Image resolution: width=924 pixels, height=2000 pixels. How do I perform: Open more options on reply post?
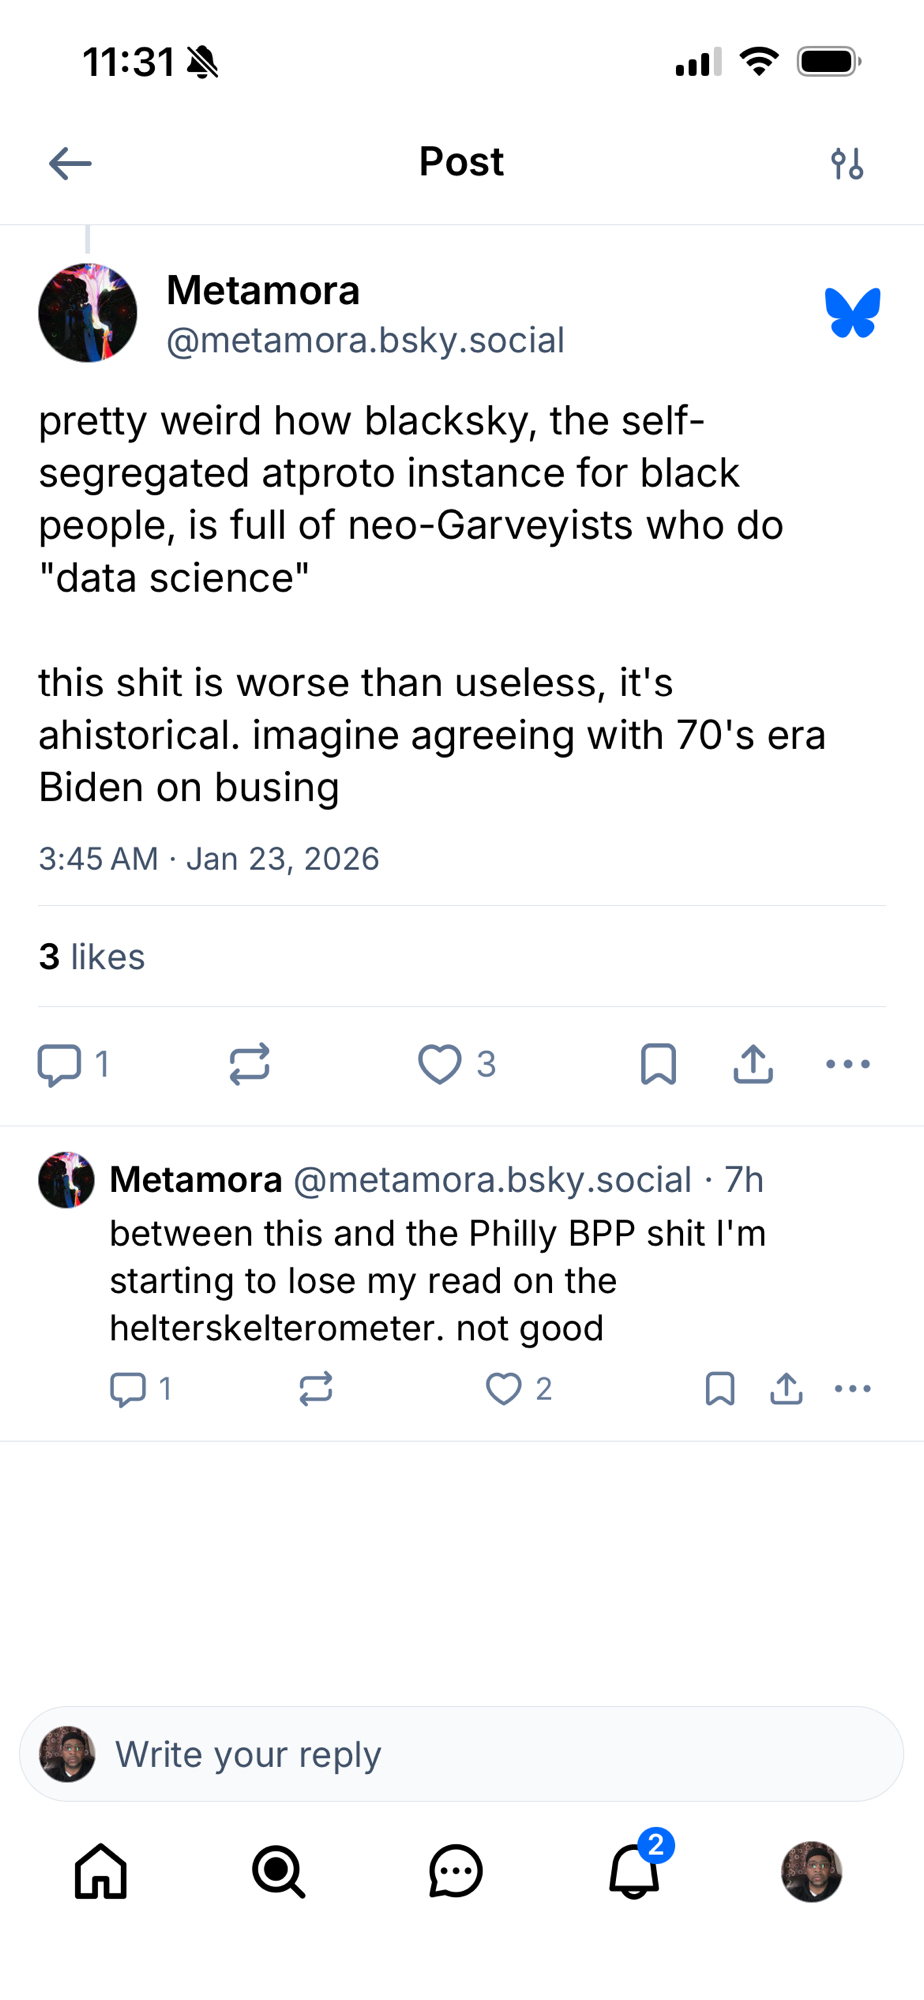pos(852,1389)
